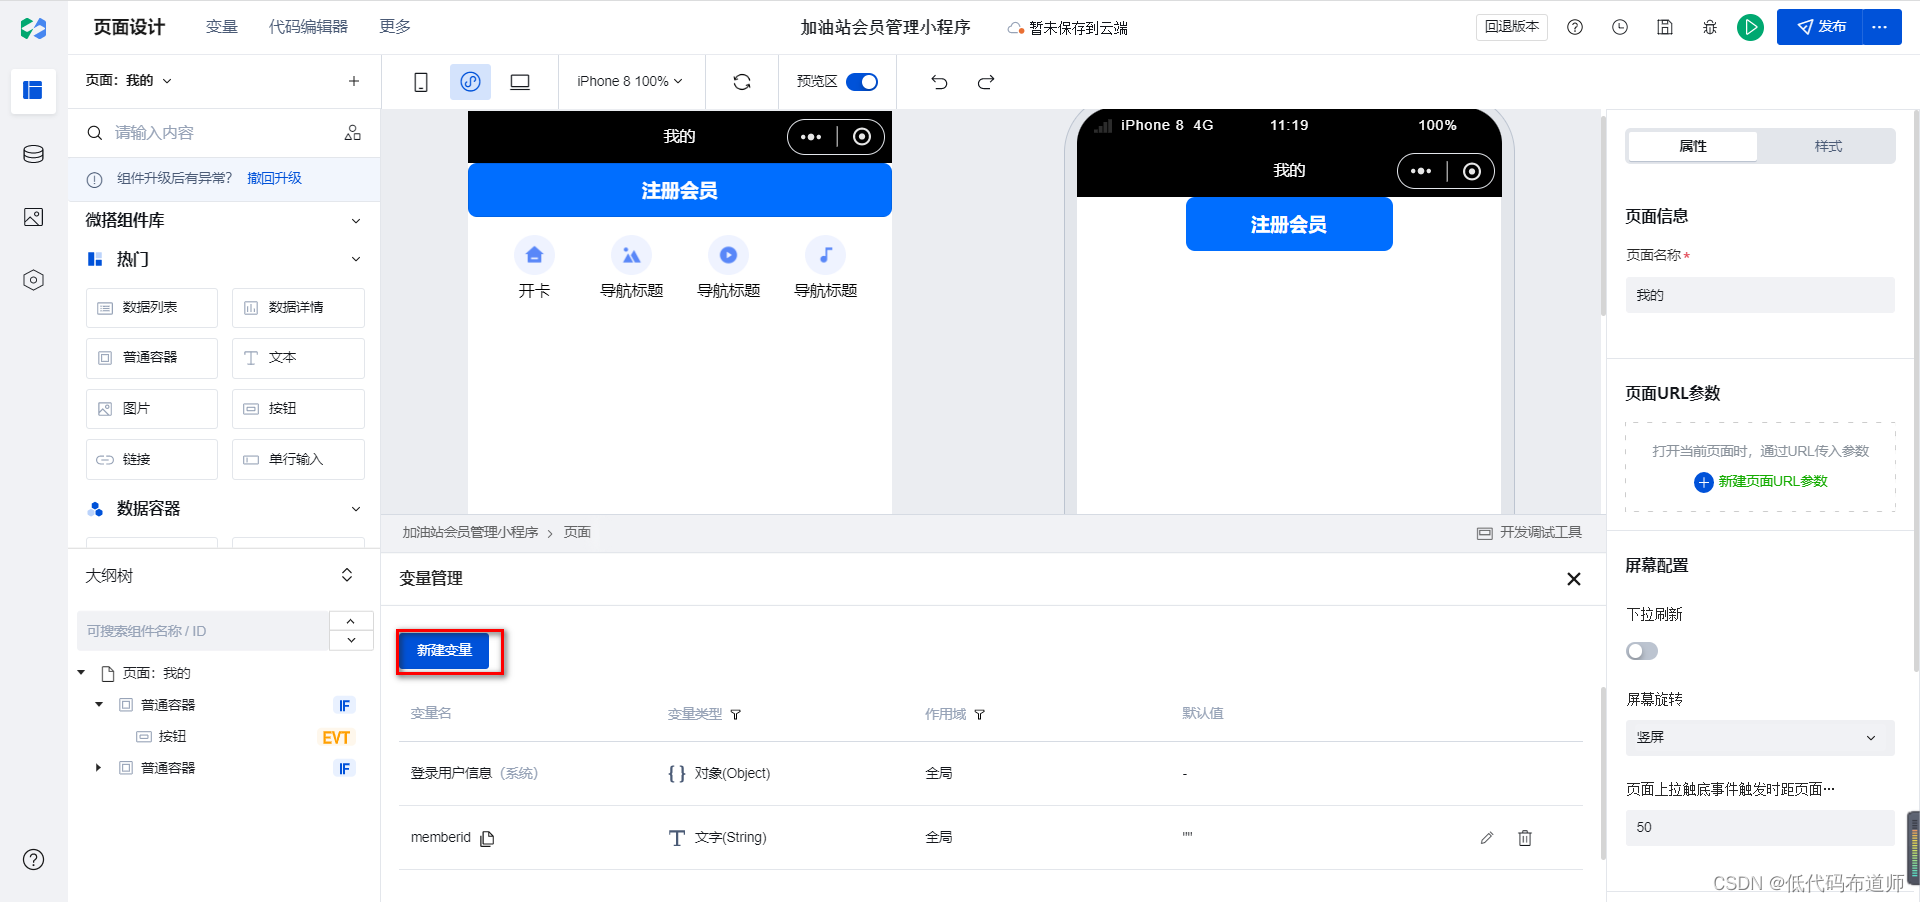Collapse the 页面: 我的 tree node
The height and width of the screenshot is (902, 1920).
(82, 673)
